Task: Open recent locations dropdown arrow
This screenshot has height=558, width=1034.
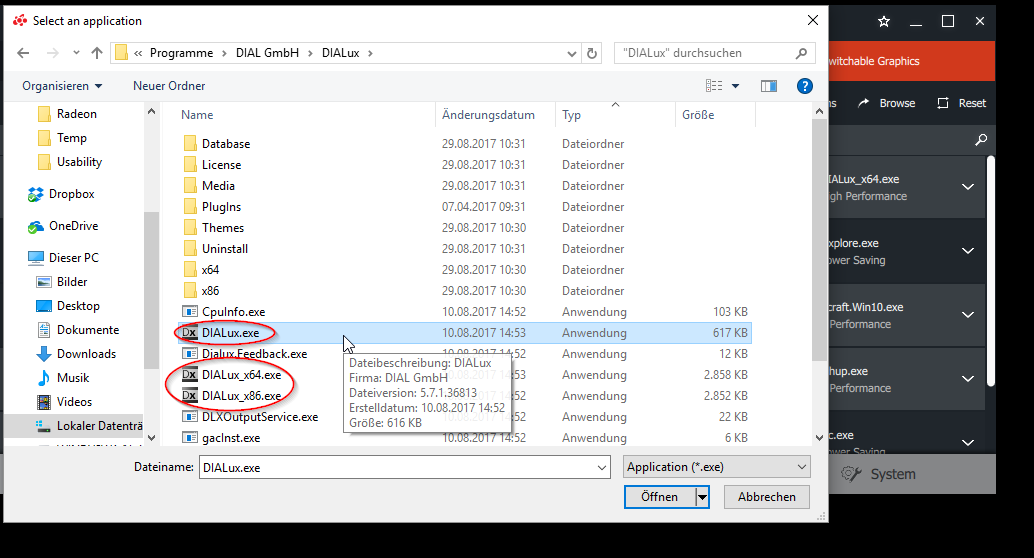Action: pyautogui.click(x=76, y=53)
